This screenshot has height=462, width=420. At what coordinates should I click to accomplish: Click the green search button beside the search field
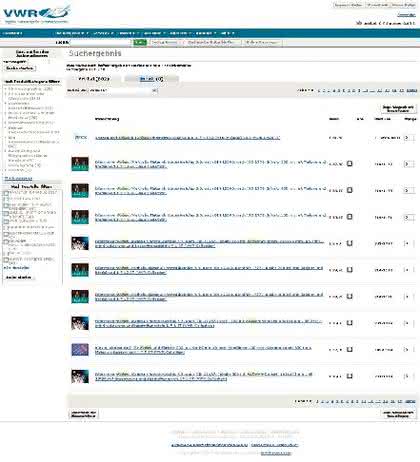pyautogui.click(x=140, y=42)
